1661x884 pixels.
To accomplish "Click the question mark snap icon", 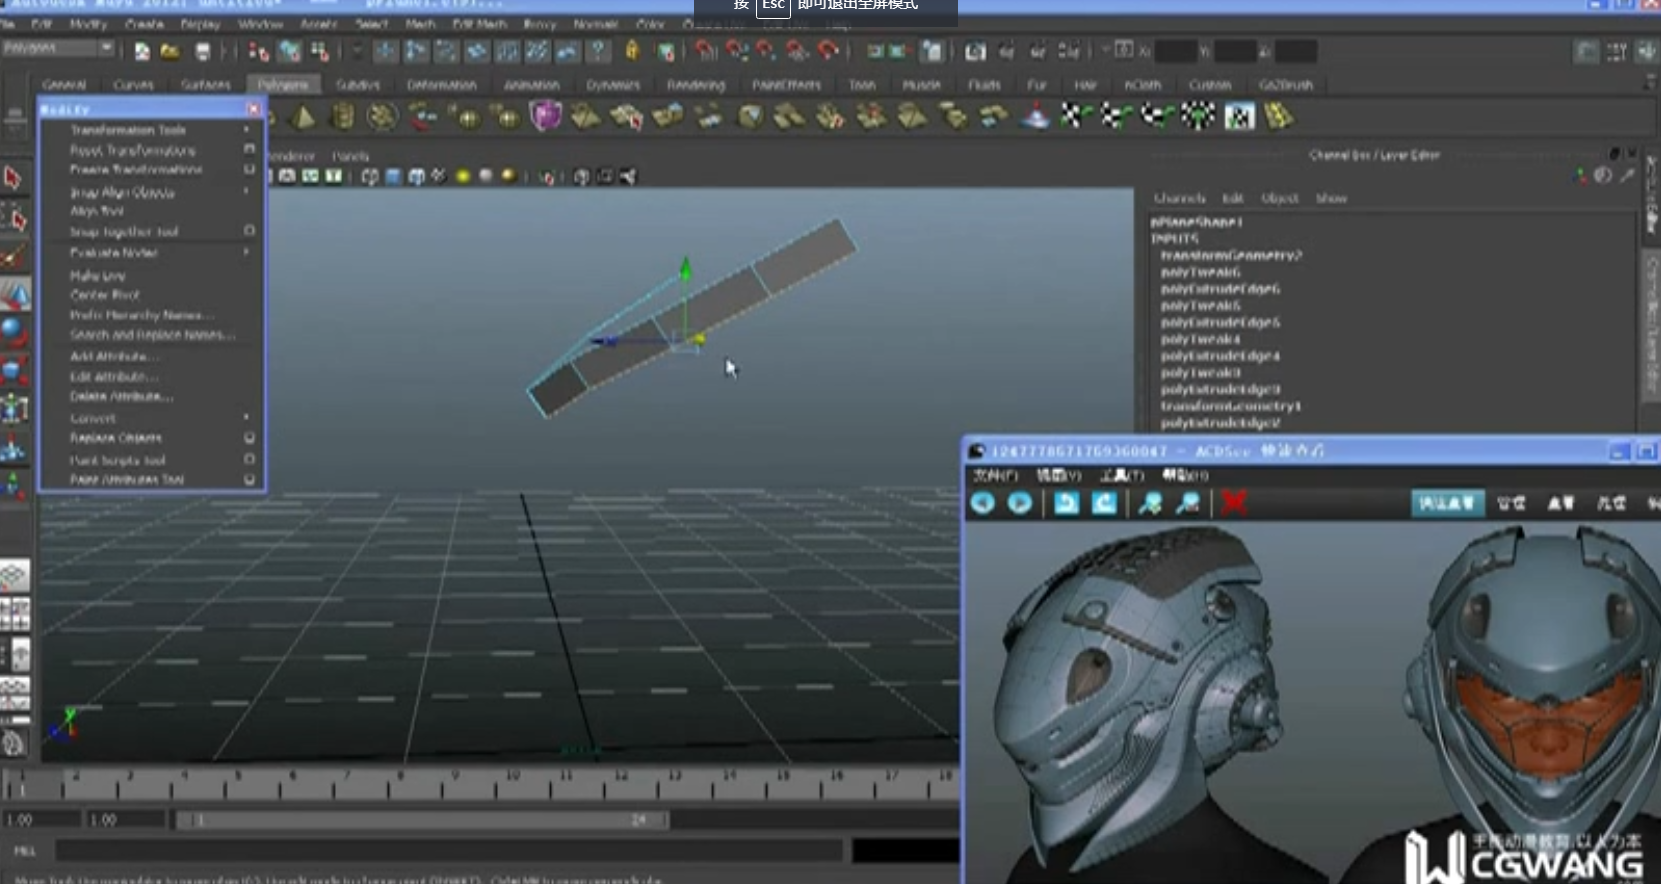I will click(598, 51).
